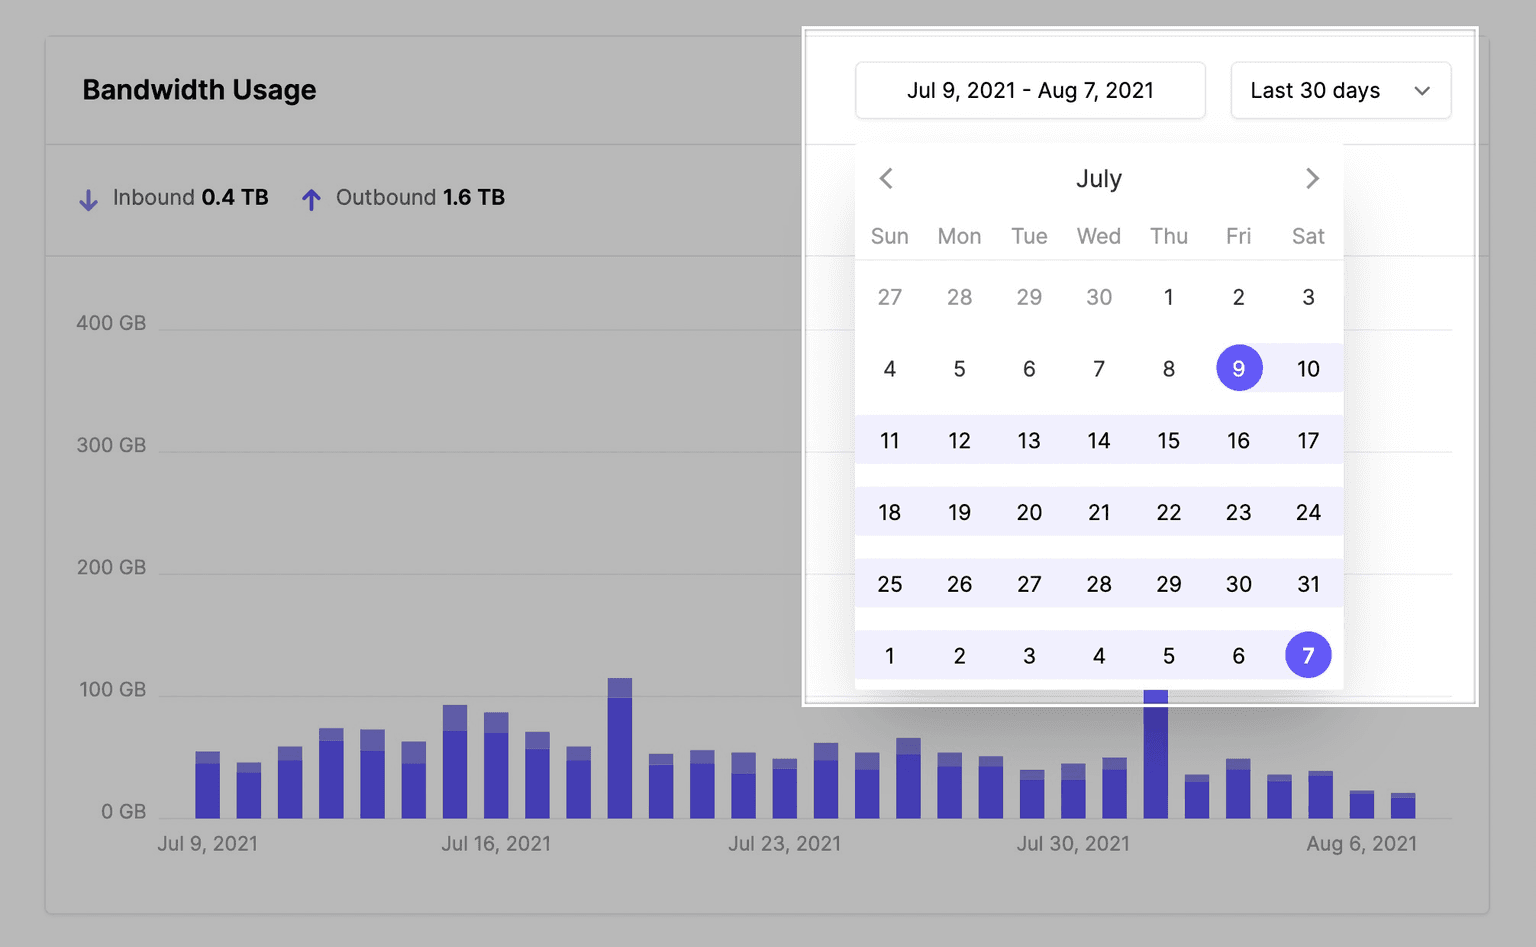Click the last bar on the chart
The image size is (1536, 947).
pos(1403,806)
